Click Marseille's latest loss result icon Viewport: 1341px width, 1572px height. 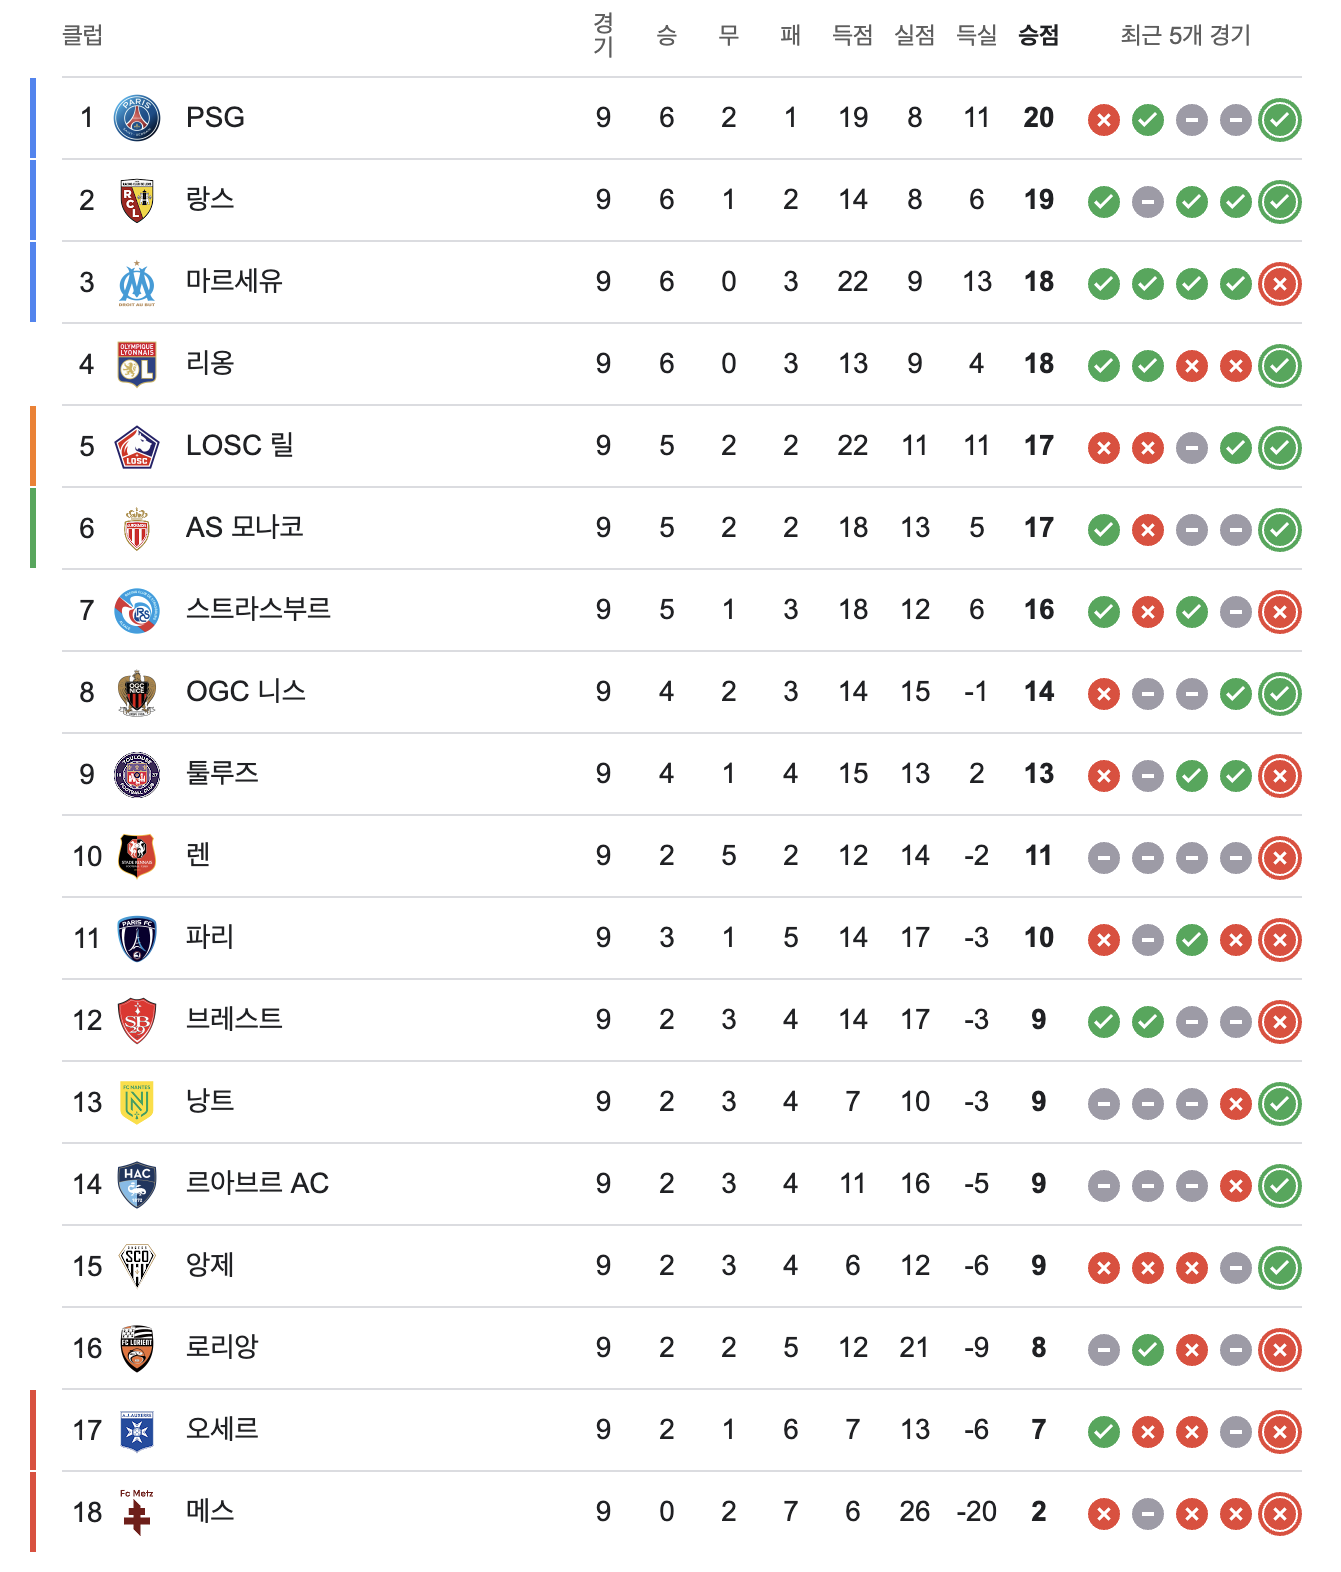[x=1279, y=284]
